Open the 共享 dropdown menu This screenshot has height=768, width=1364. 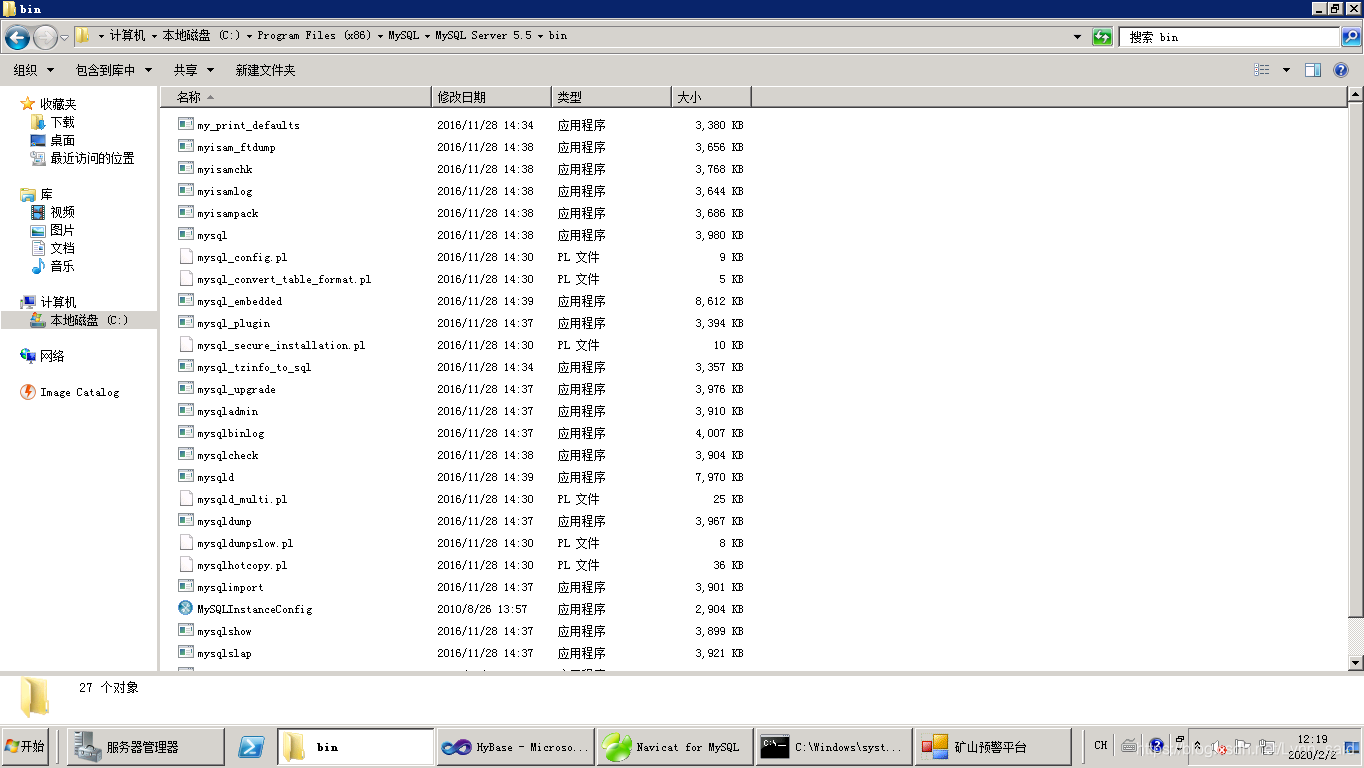point(194,70)
